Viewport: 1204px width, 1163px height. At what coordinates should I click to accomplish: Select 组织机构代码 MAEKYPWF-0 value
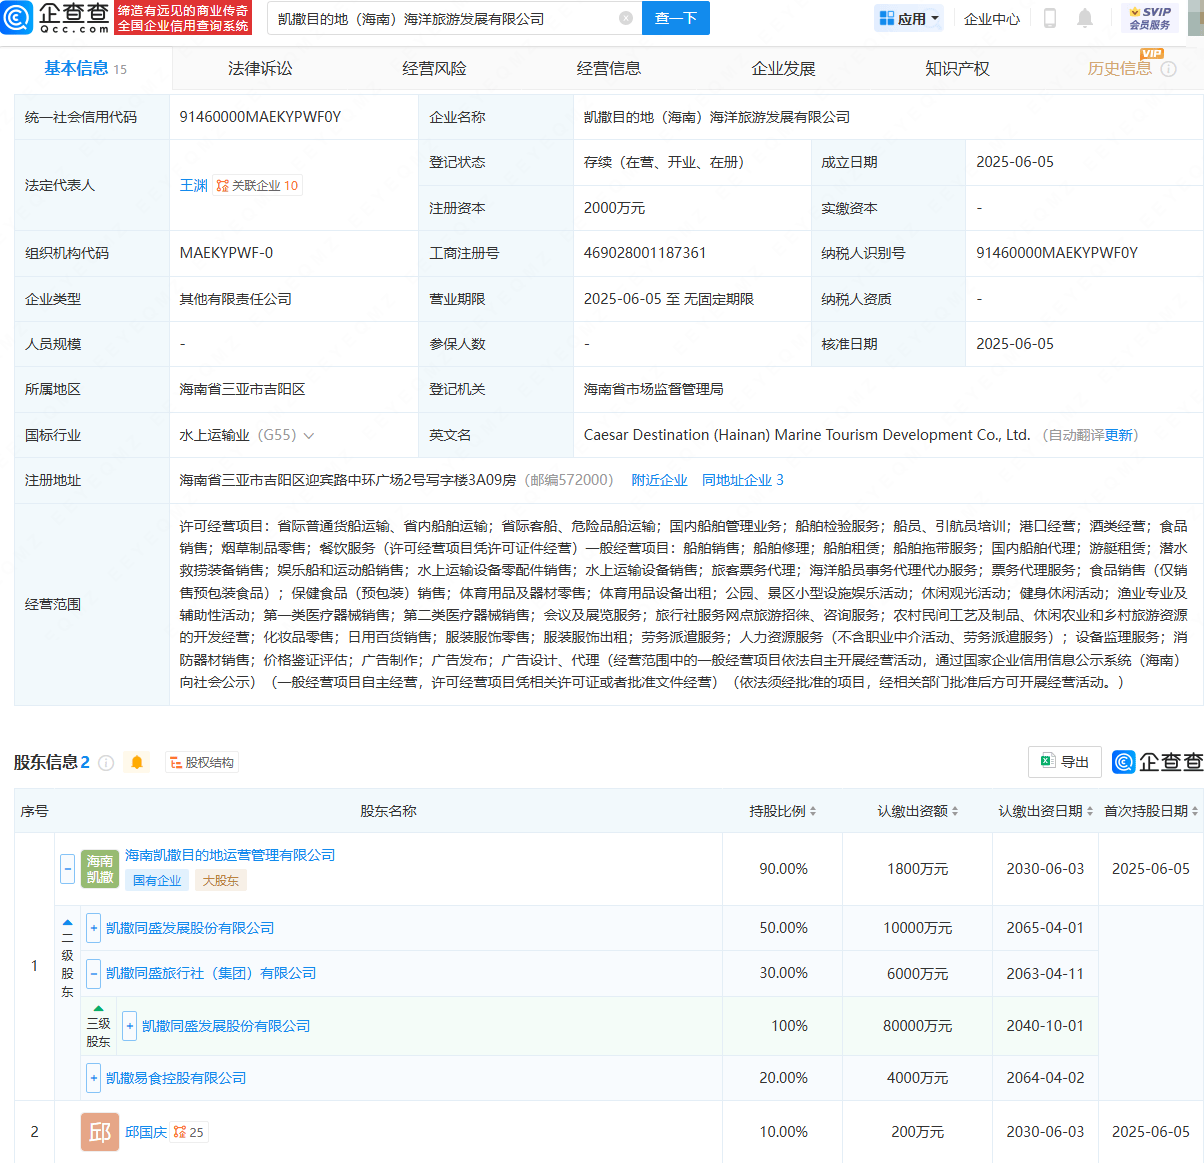tap(226, 253)
